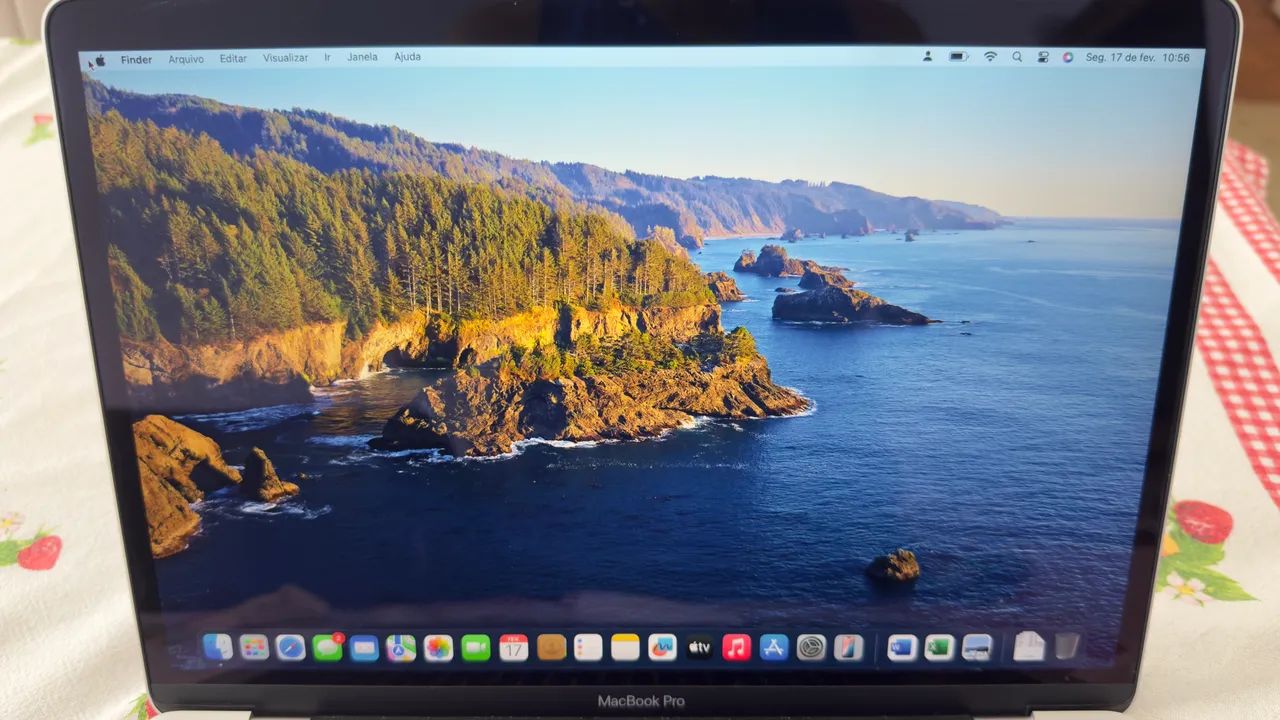The width and height of the screenshot is (1280, 720).
Task: Open the Apple TV app
Action: [x=699, y=647]
